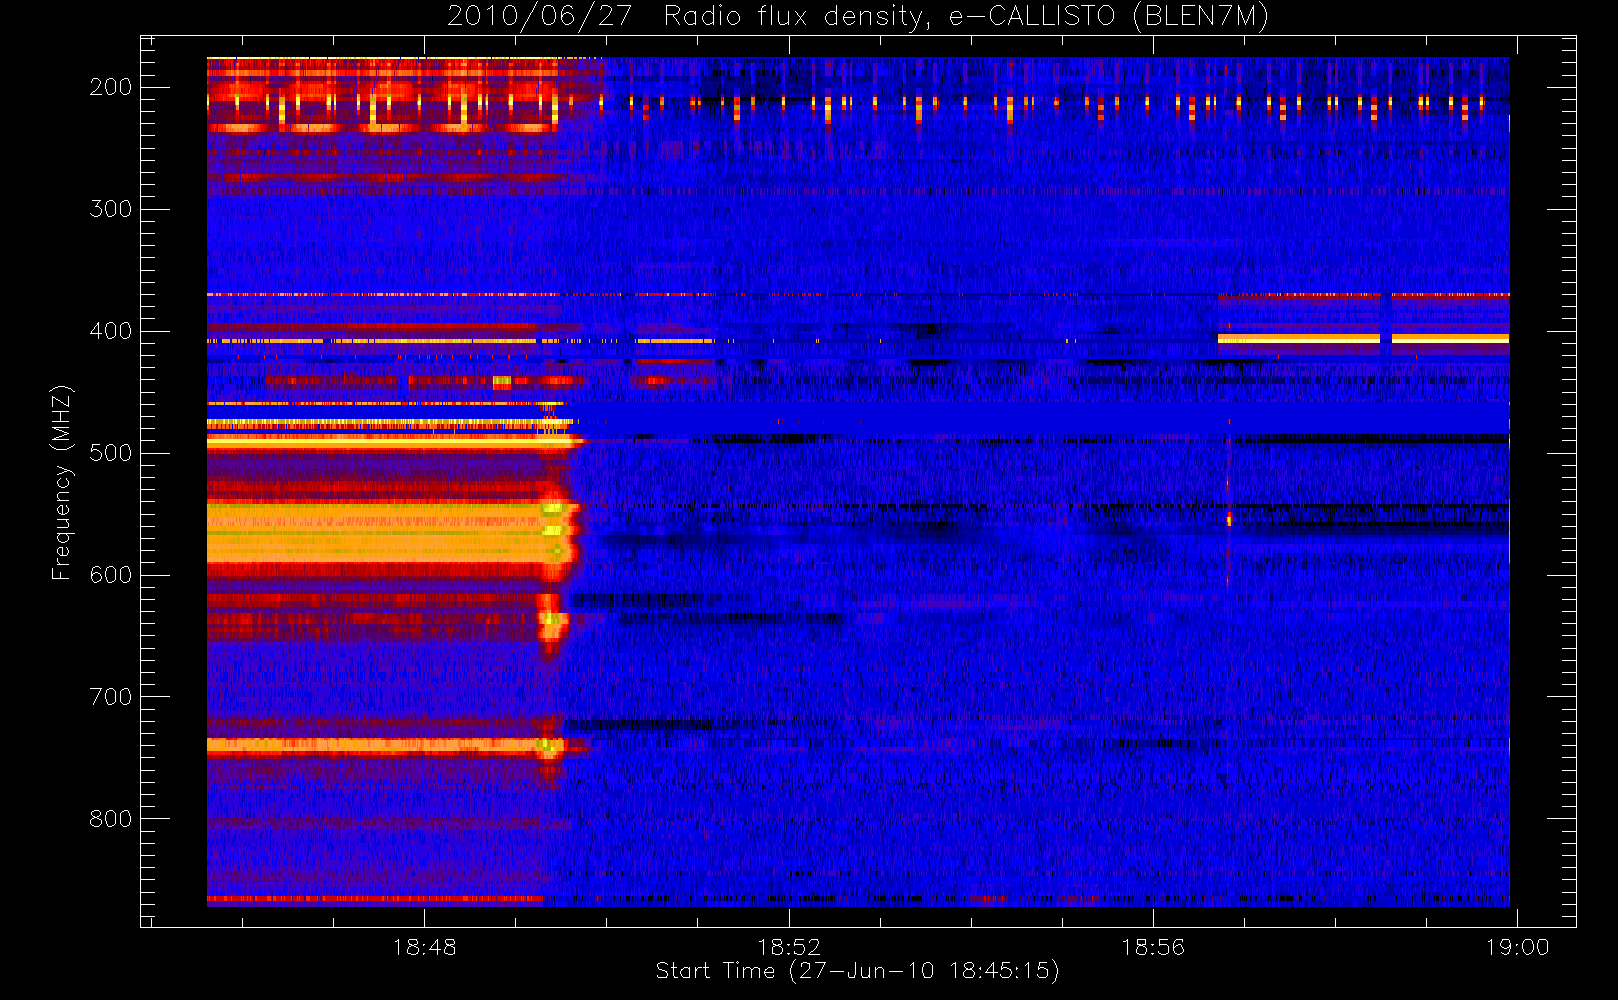Click the 800 frequency tick label
This screenshot has width=1618, height=1000.
[111, 819]
